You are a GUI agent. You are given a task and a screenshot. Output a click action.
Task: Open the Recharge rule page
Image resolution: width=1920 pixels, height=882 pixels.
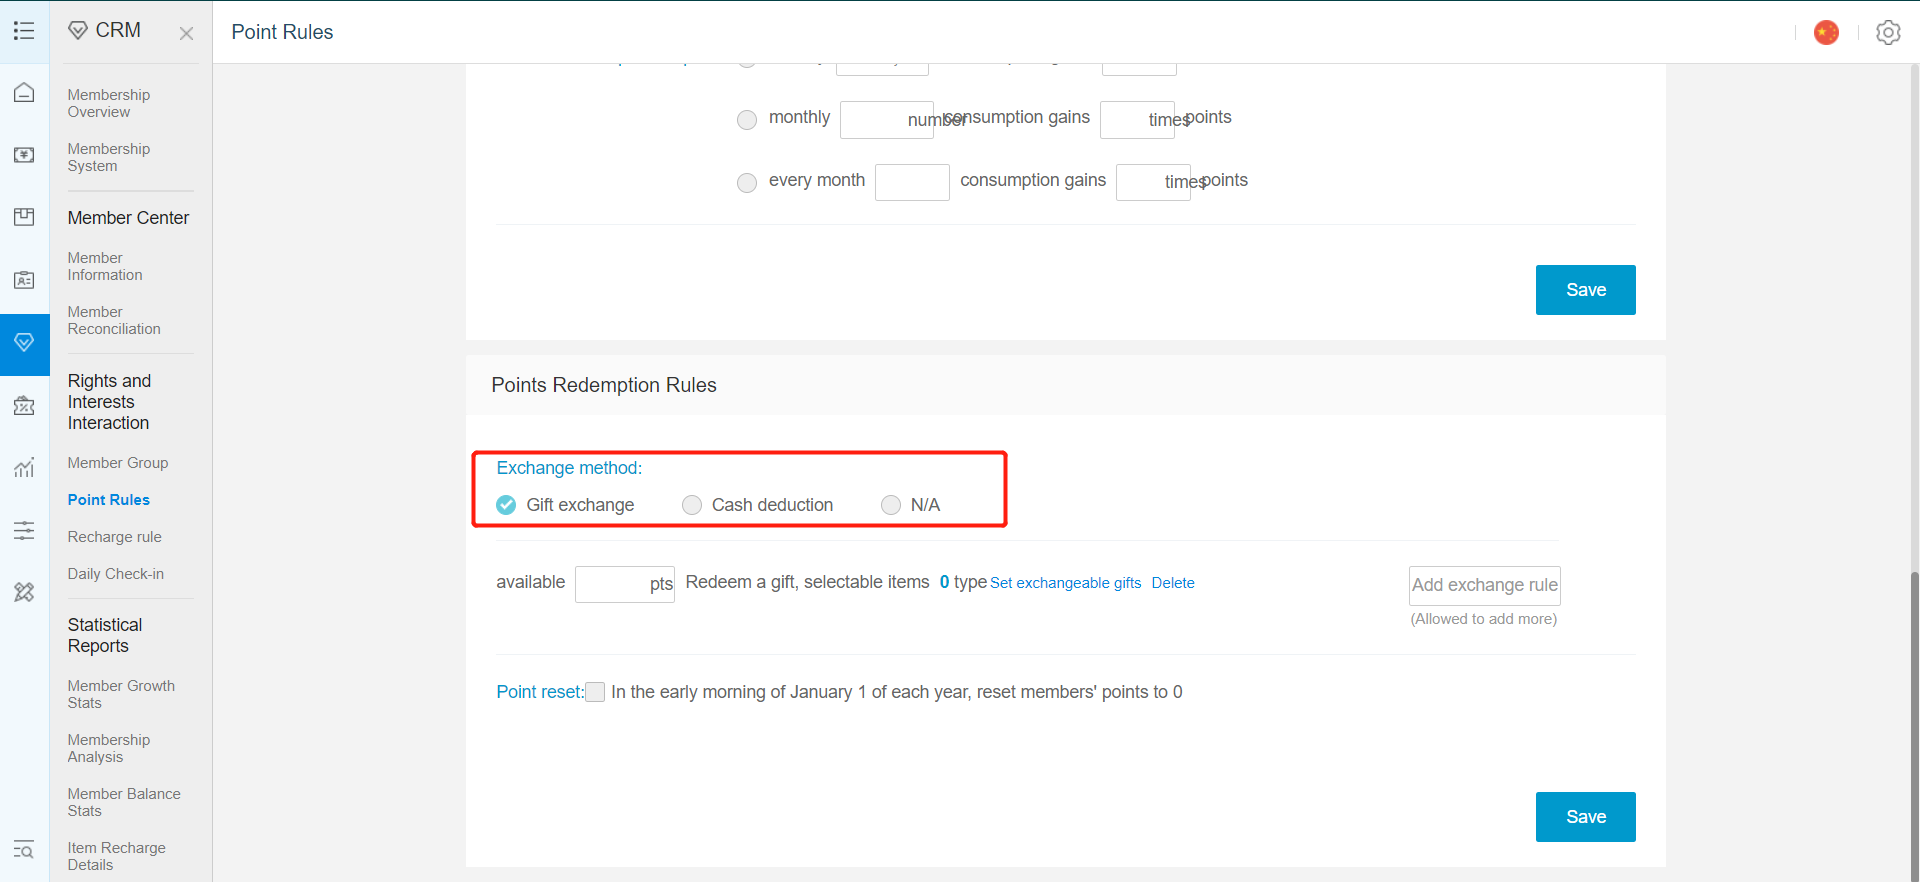click(x=115, y=537)
